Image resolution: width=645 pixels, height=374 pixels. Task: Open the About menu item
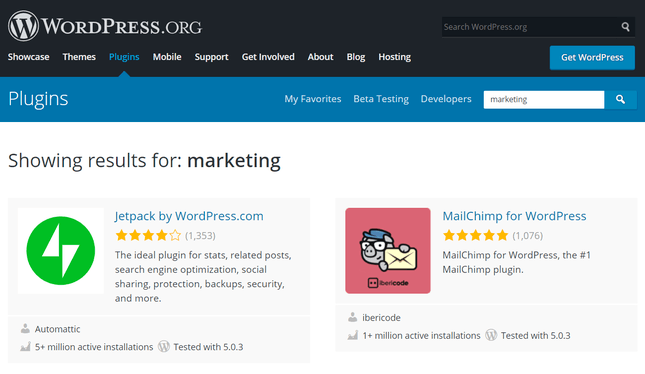point(320,57)
